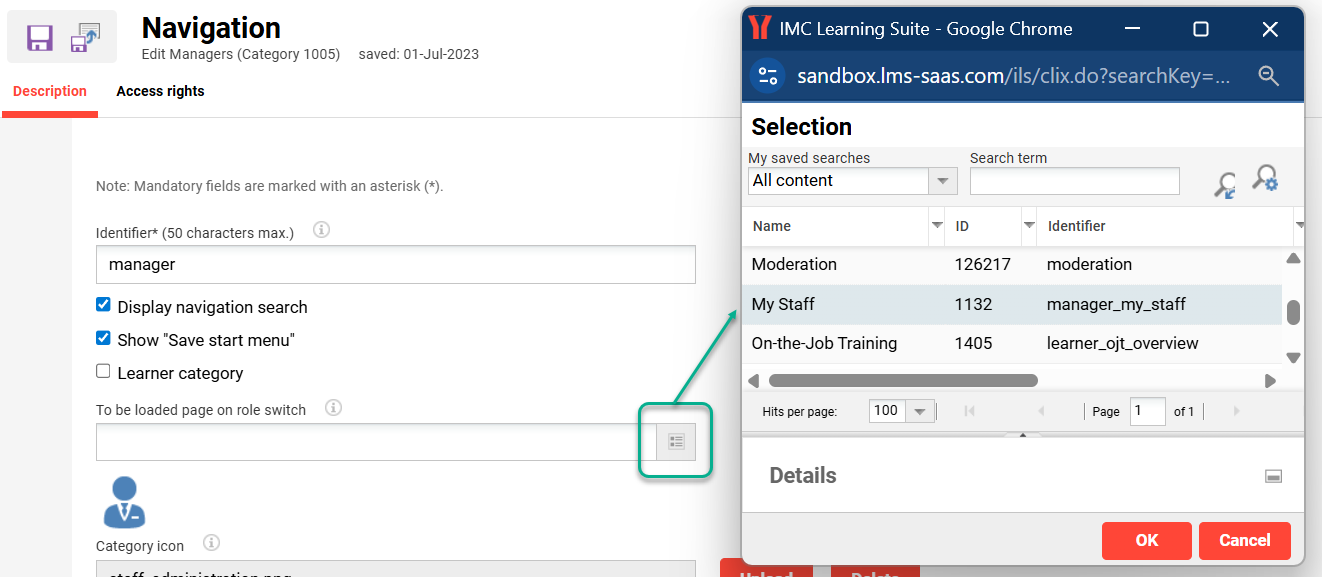Enable the Learner category checkbox
The height and width of the screenshot is (577, 1322).
pos(103,371)
